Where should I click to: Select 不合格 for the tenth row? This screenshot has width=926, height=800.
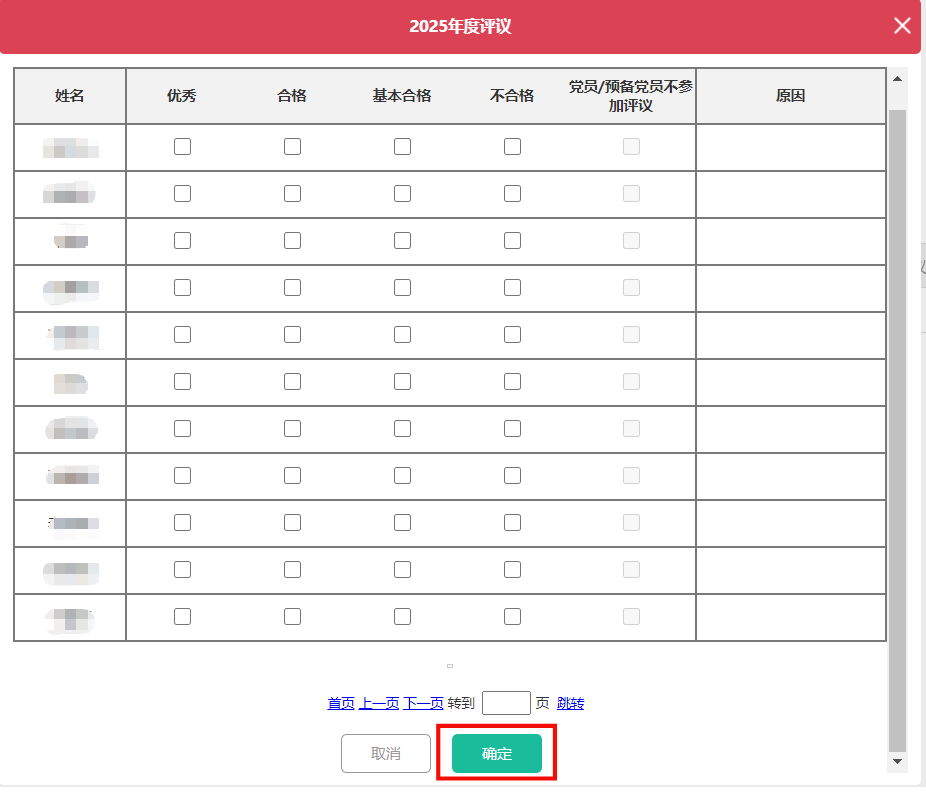pyautogui.click(x=512, y=570)
